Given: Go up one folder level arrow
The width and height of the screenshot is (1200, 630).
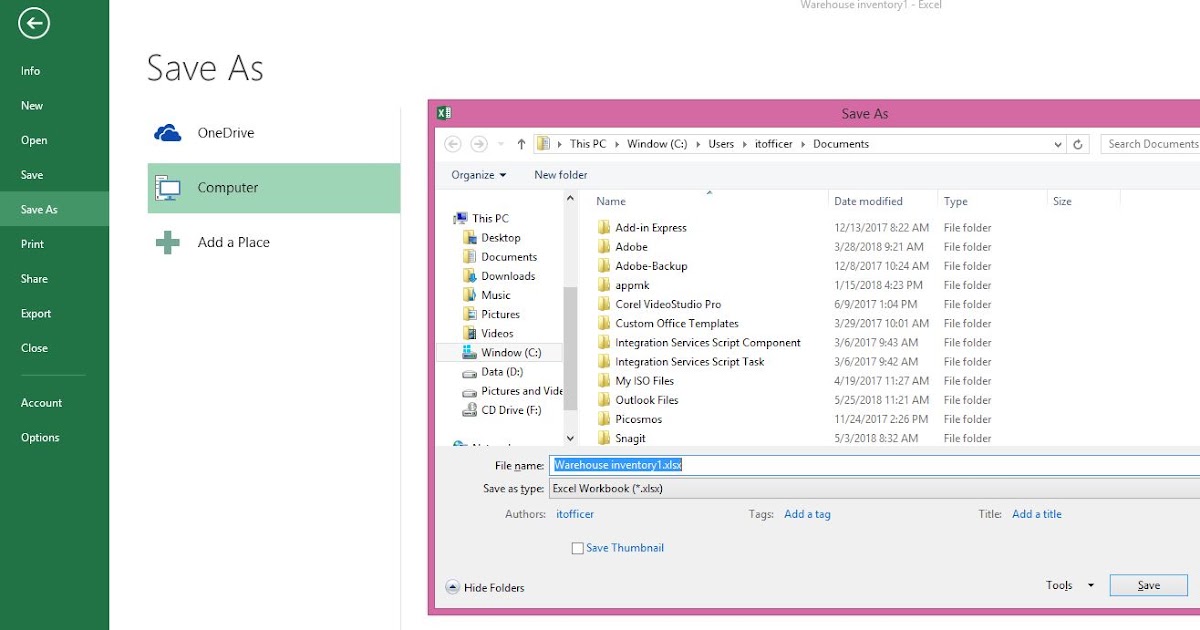Looking at the screenshot, I should pyautogui.click(x=521, y=144).
